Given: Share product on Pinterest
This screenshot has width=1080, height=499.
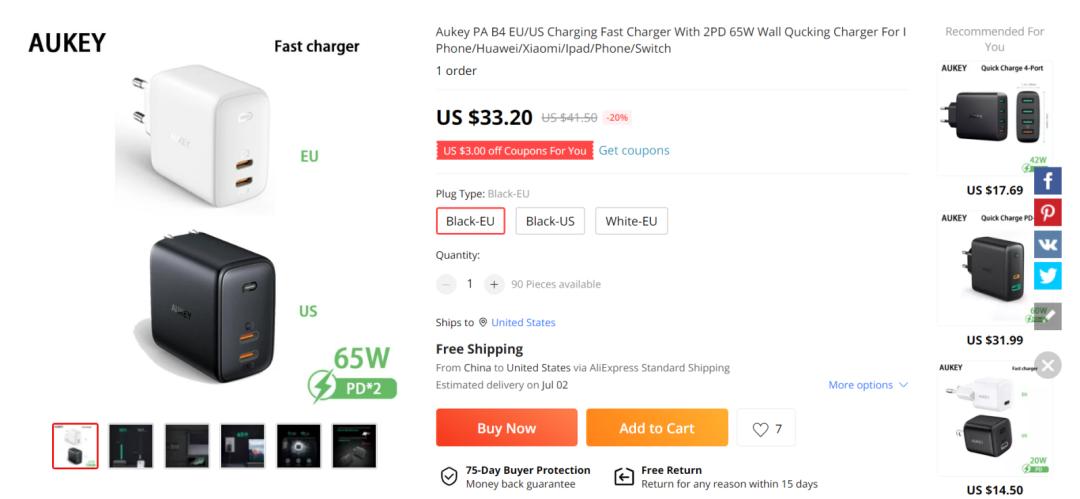Looking at the screenshot, I should click(x=1047, y=212).
